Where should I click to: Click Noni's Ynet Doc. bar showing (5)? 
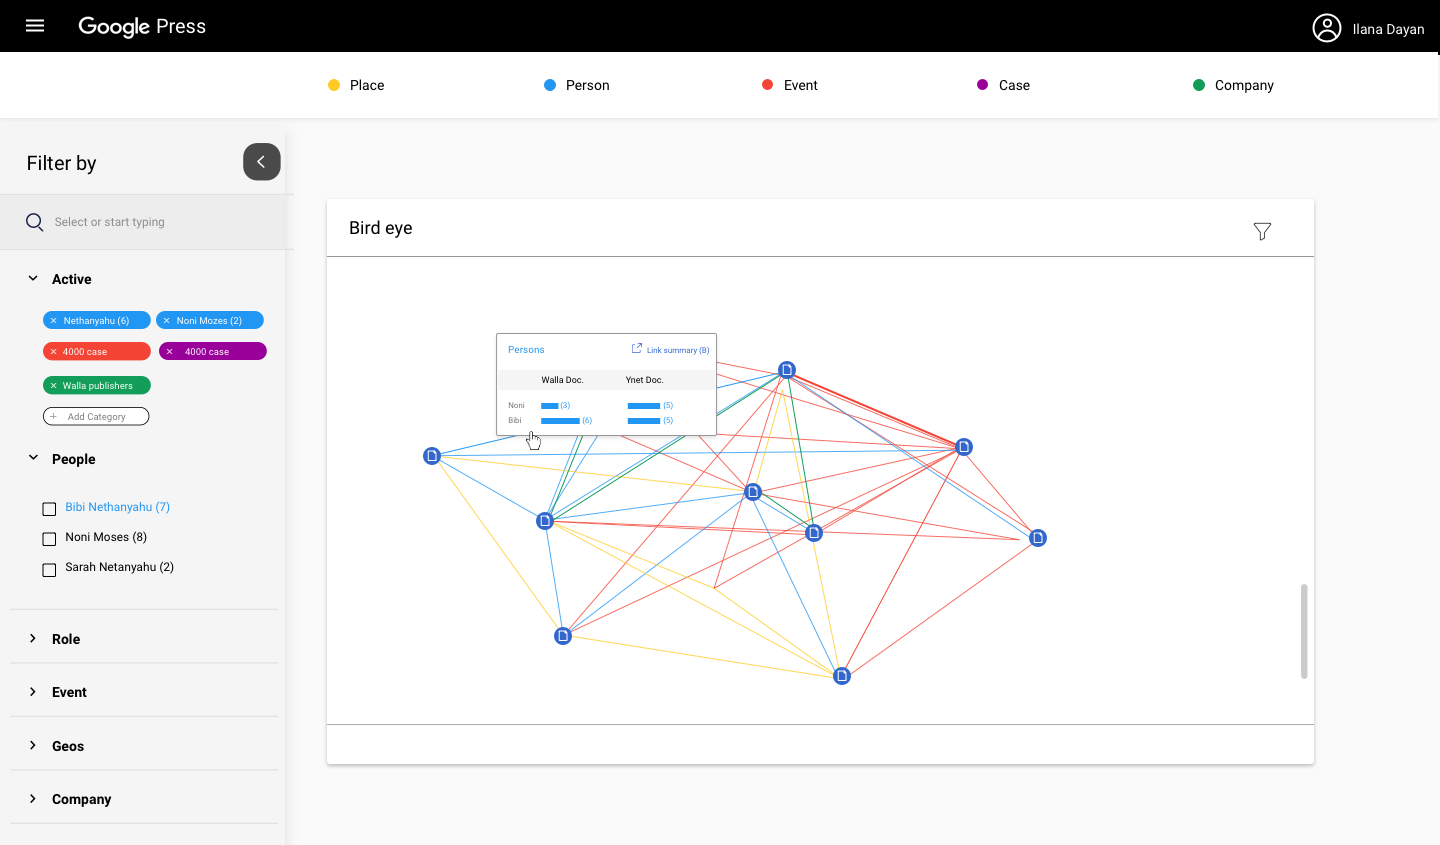[x=644, y=406]
